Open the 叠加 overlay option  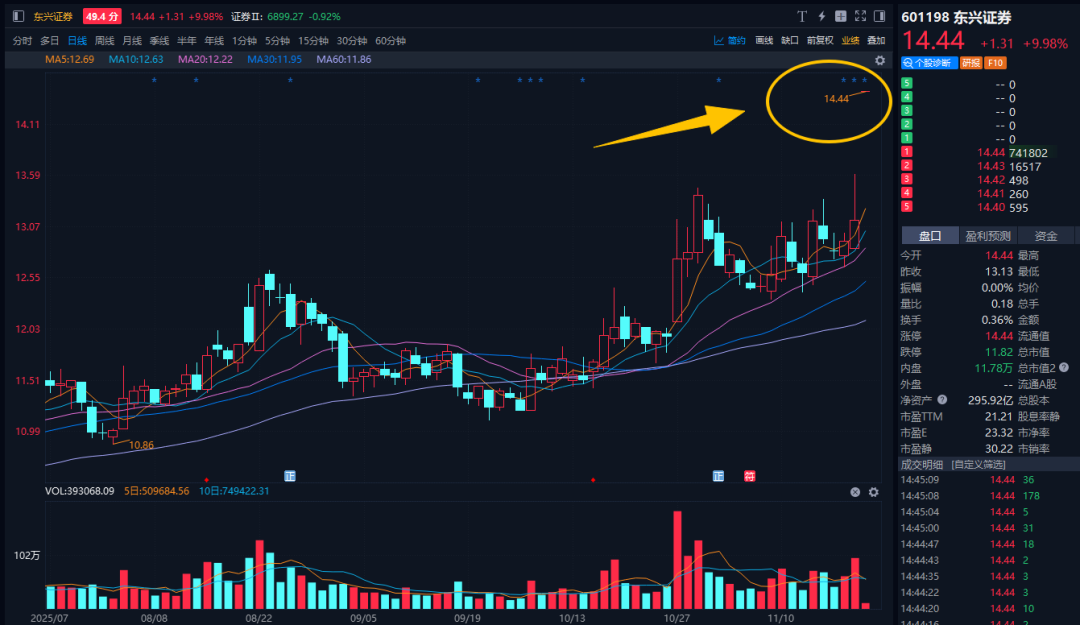[x=876, y=41]
